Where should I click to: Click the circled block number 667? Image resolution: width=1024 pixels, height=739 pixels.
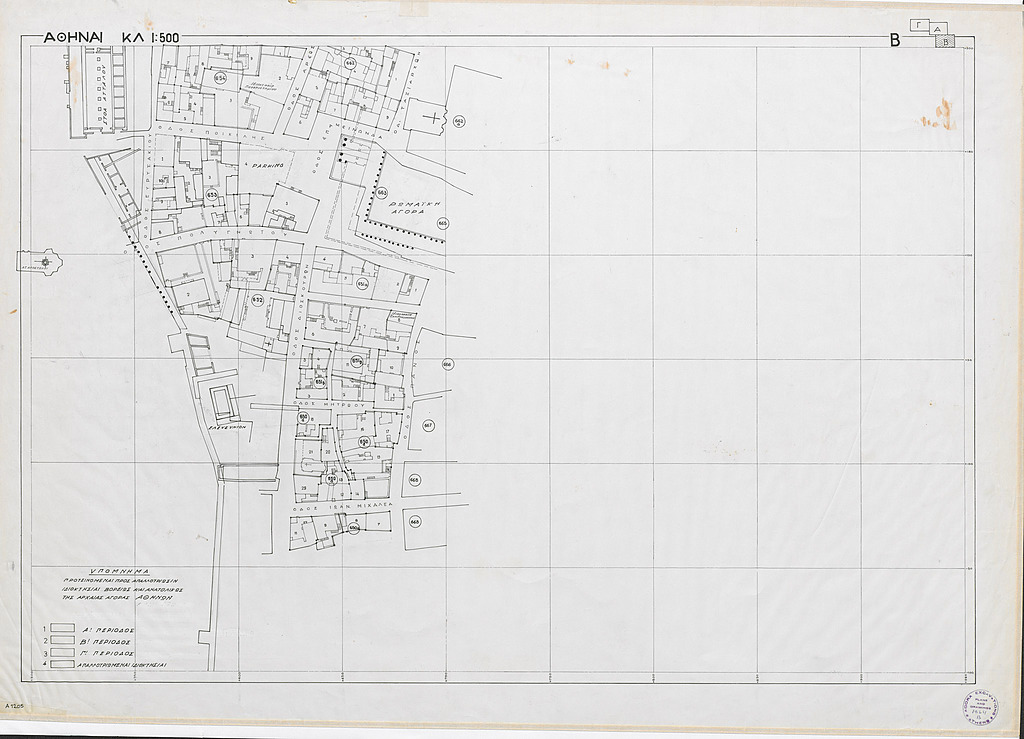coord(428,426)
